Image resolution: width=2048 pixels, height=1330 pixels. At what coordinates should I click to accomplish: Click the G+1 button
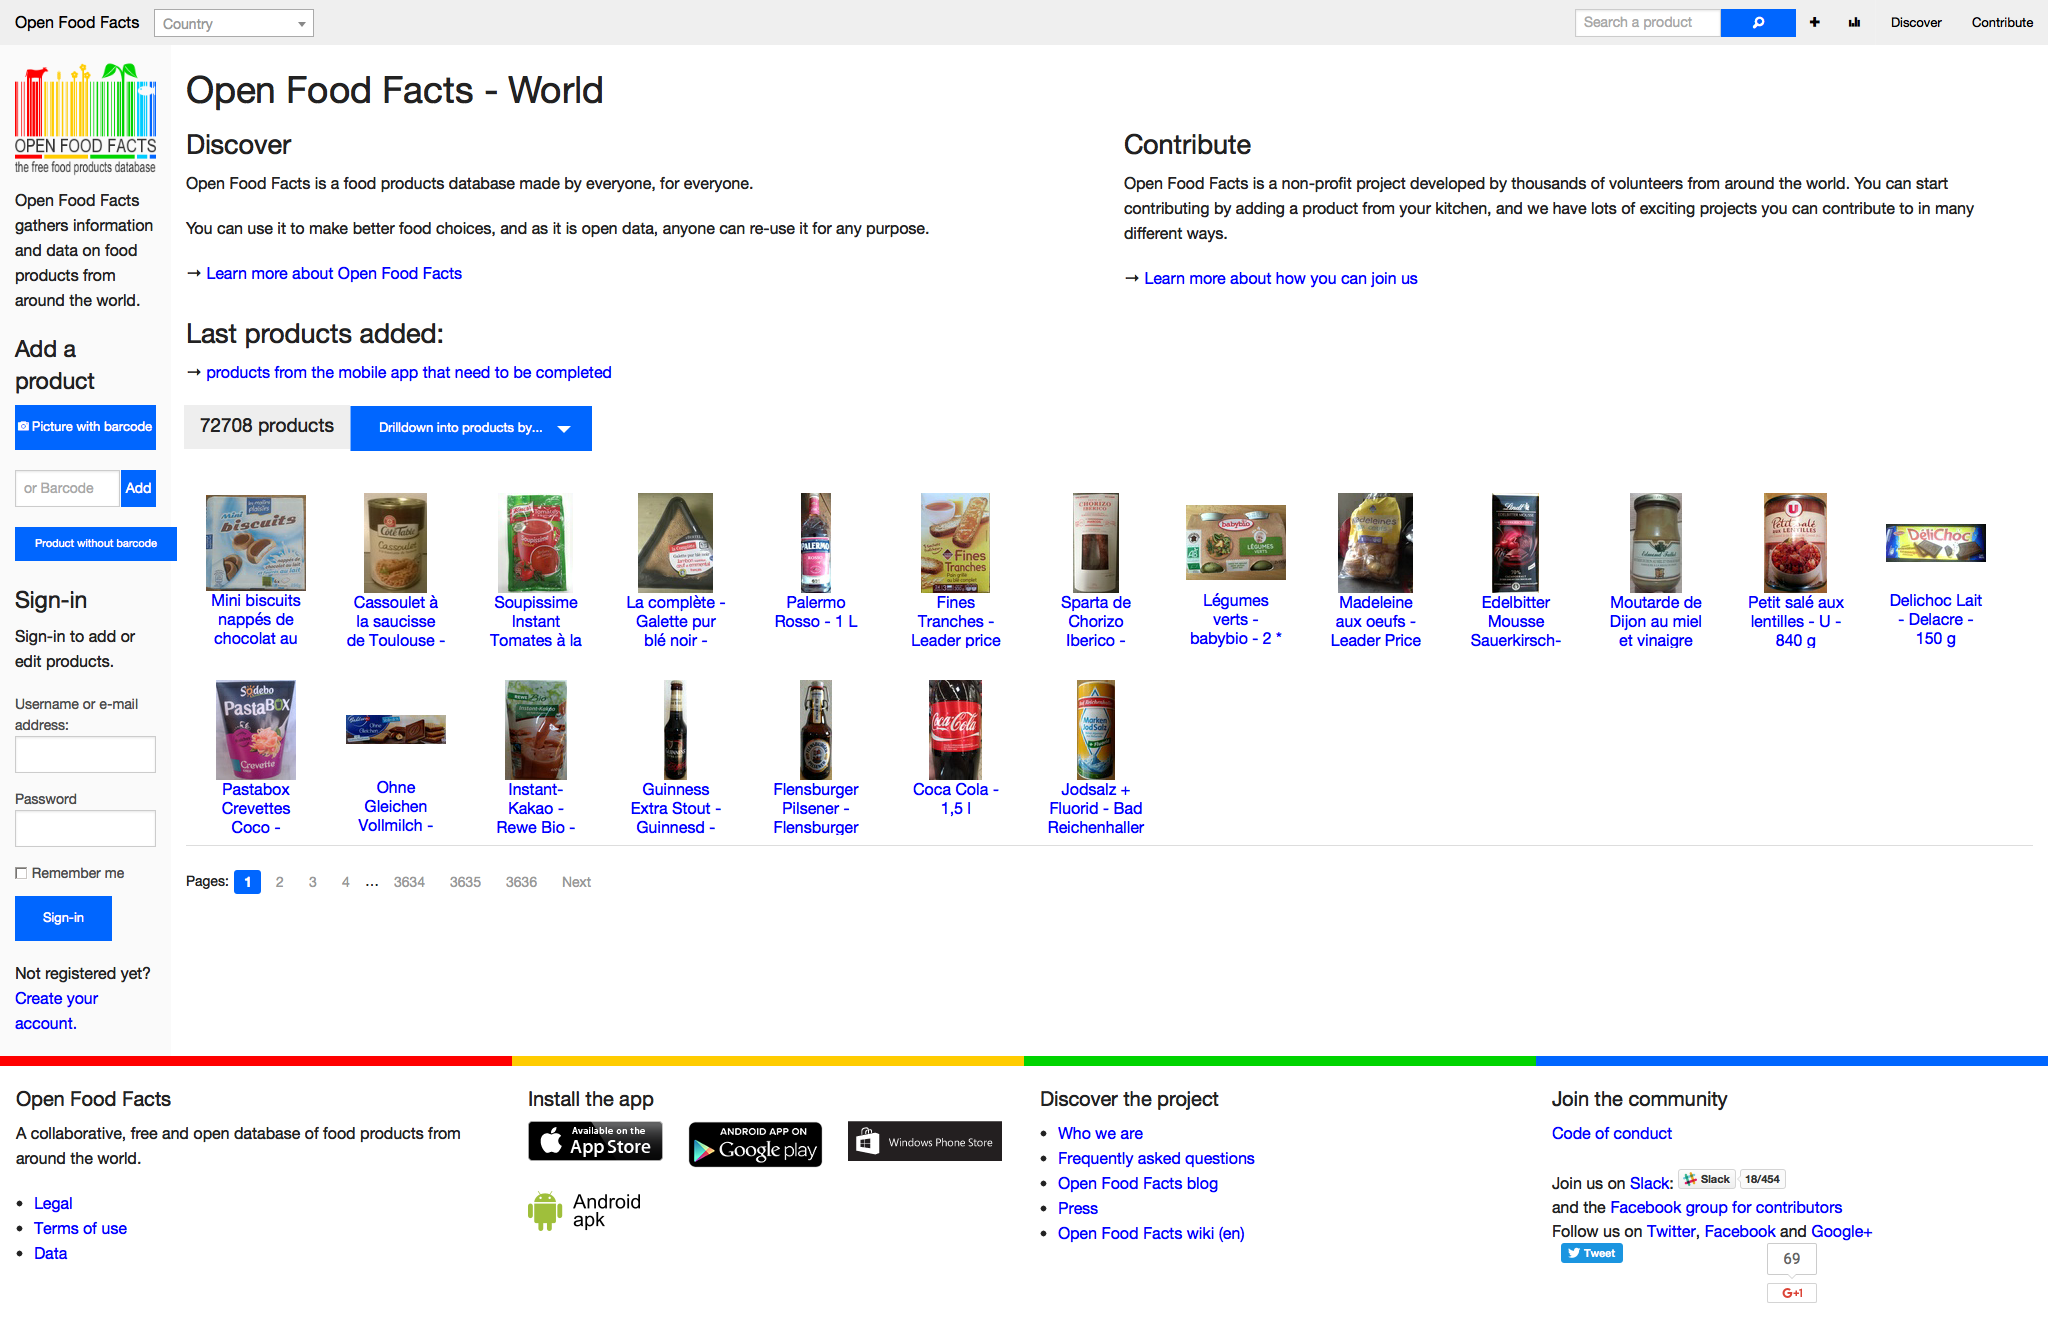1791,1293
